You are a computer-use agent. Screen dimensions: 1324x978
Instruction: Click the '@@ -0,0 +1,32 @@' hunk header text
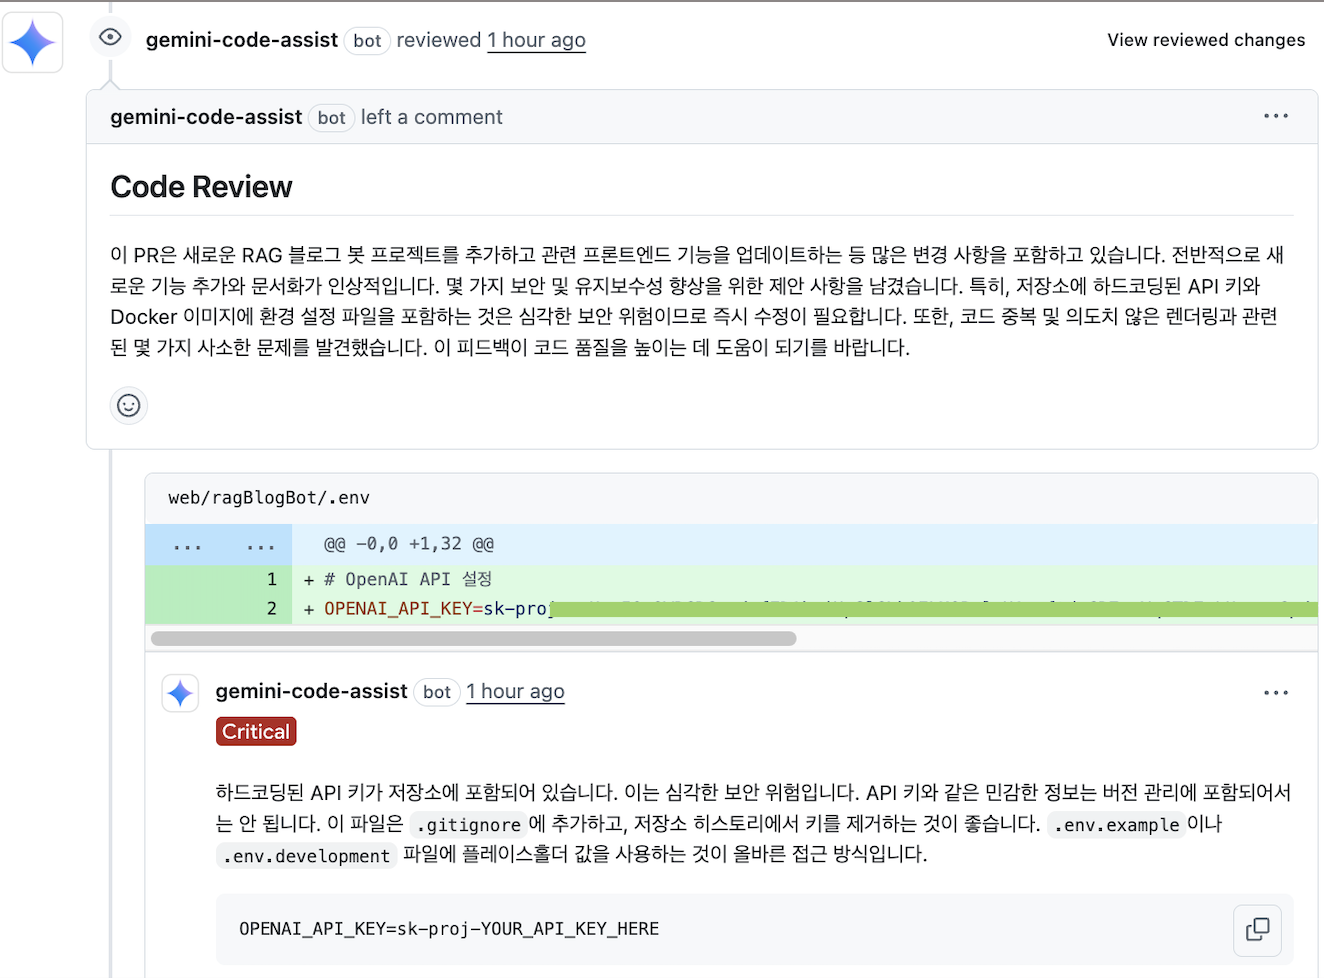click(x=409, y=545)
